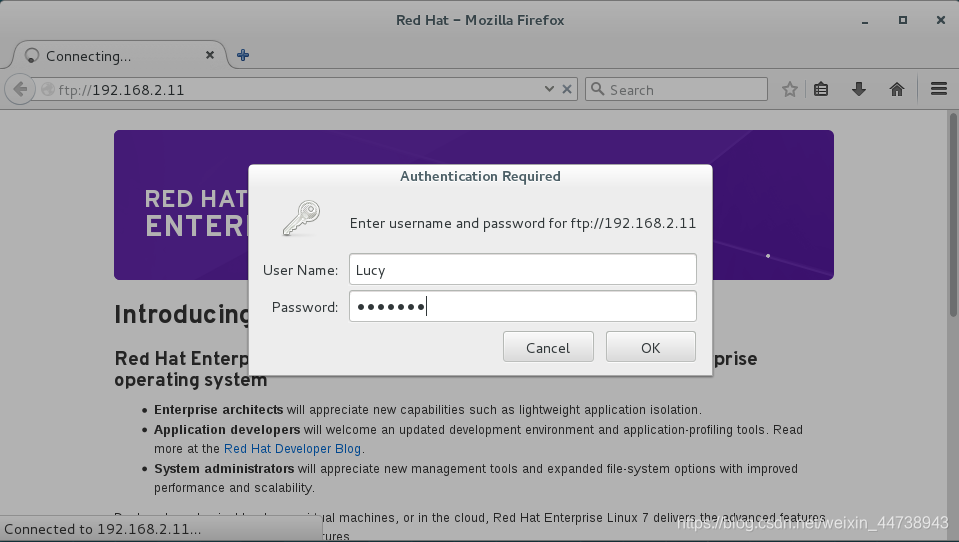The width and height of the screenshot is (959, 542).
Task: Open the Firefox hamburger menu
Action: [x=939, y=89]
